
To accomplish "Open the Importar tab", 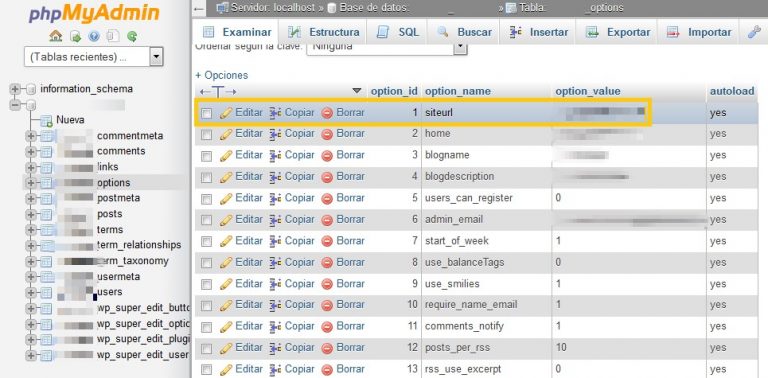I will pos(698,32).
